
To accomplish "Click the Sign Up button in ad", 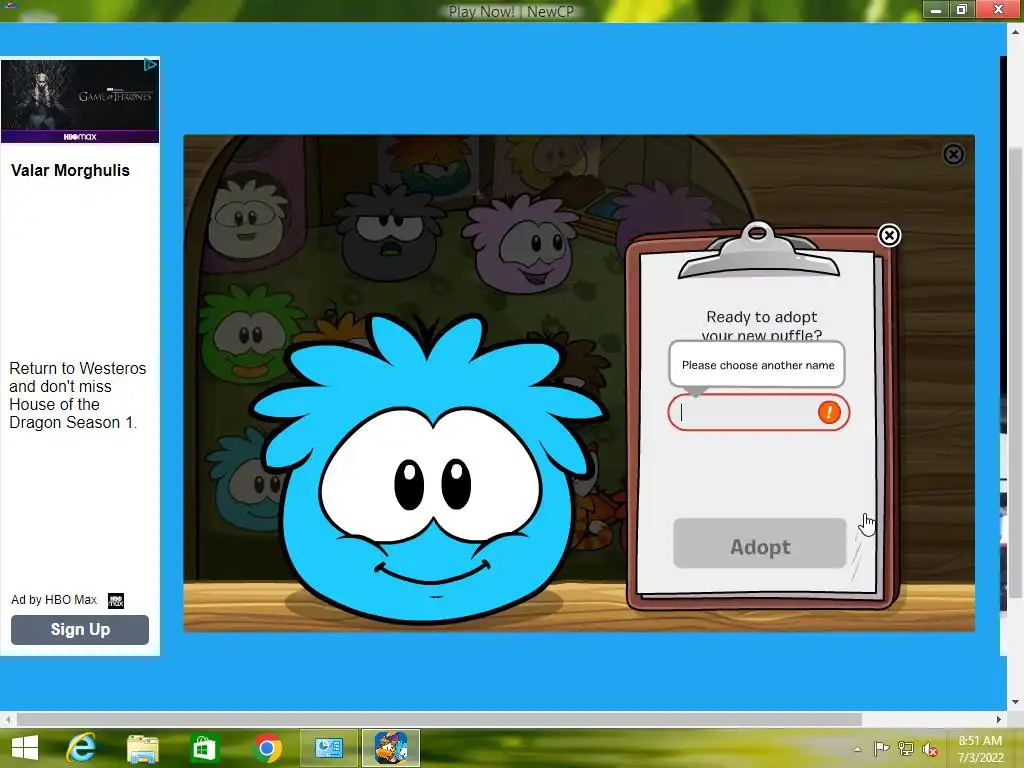I will 80,630.
